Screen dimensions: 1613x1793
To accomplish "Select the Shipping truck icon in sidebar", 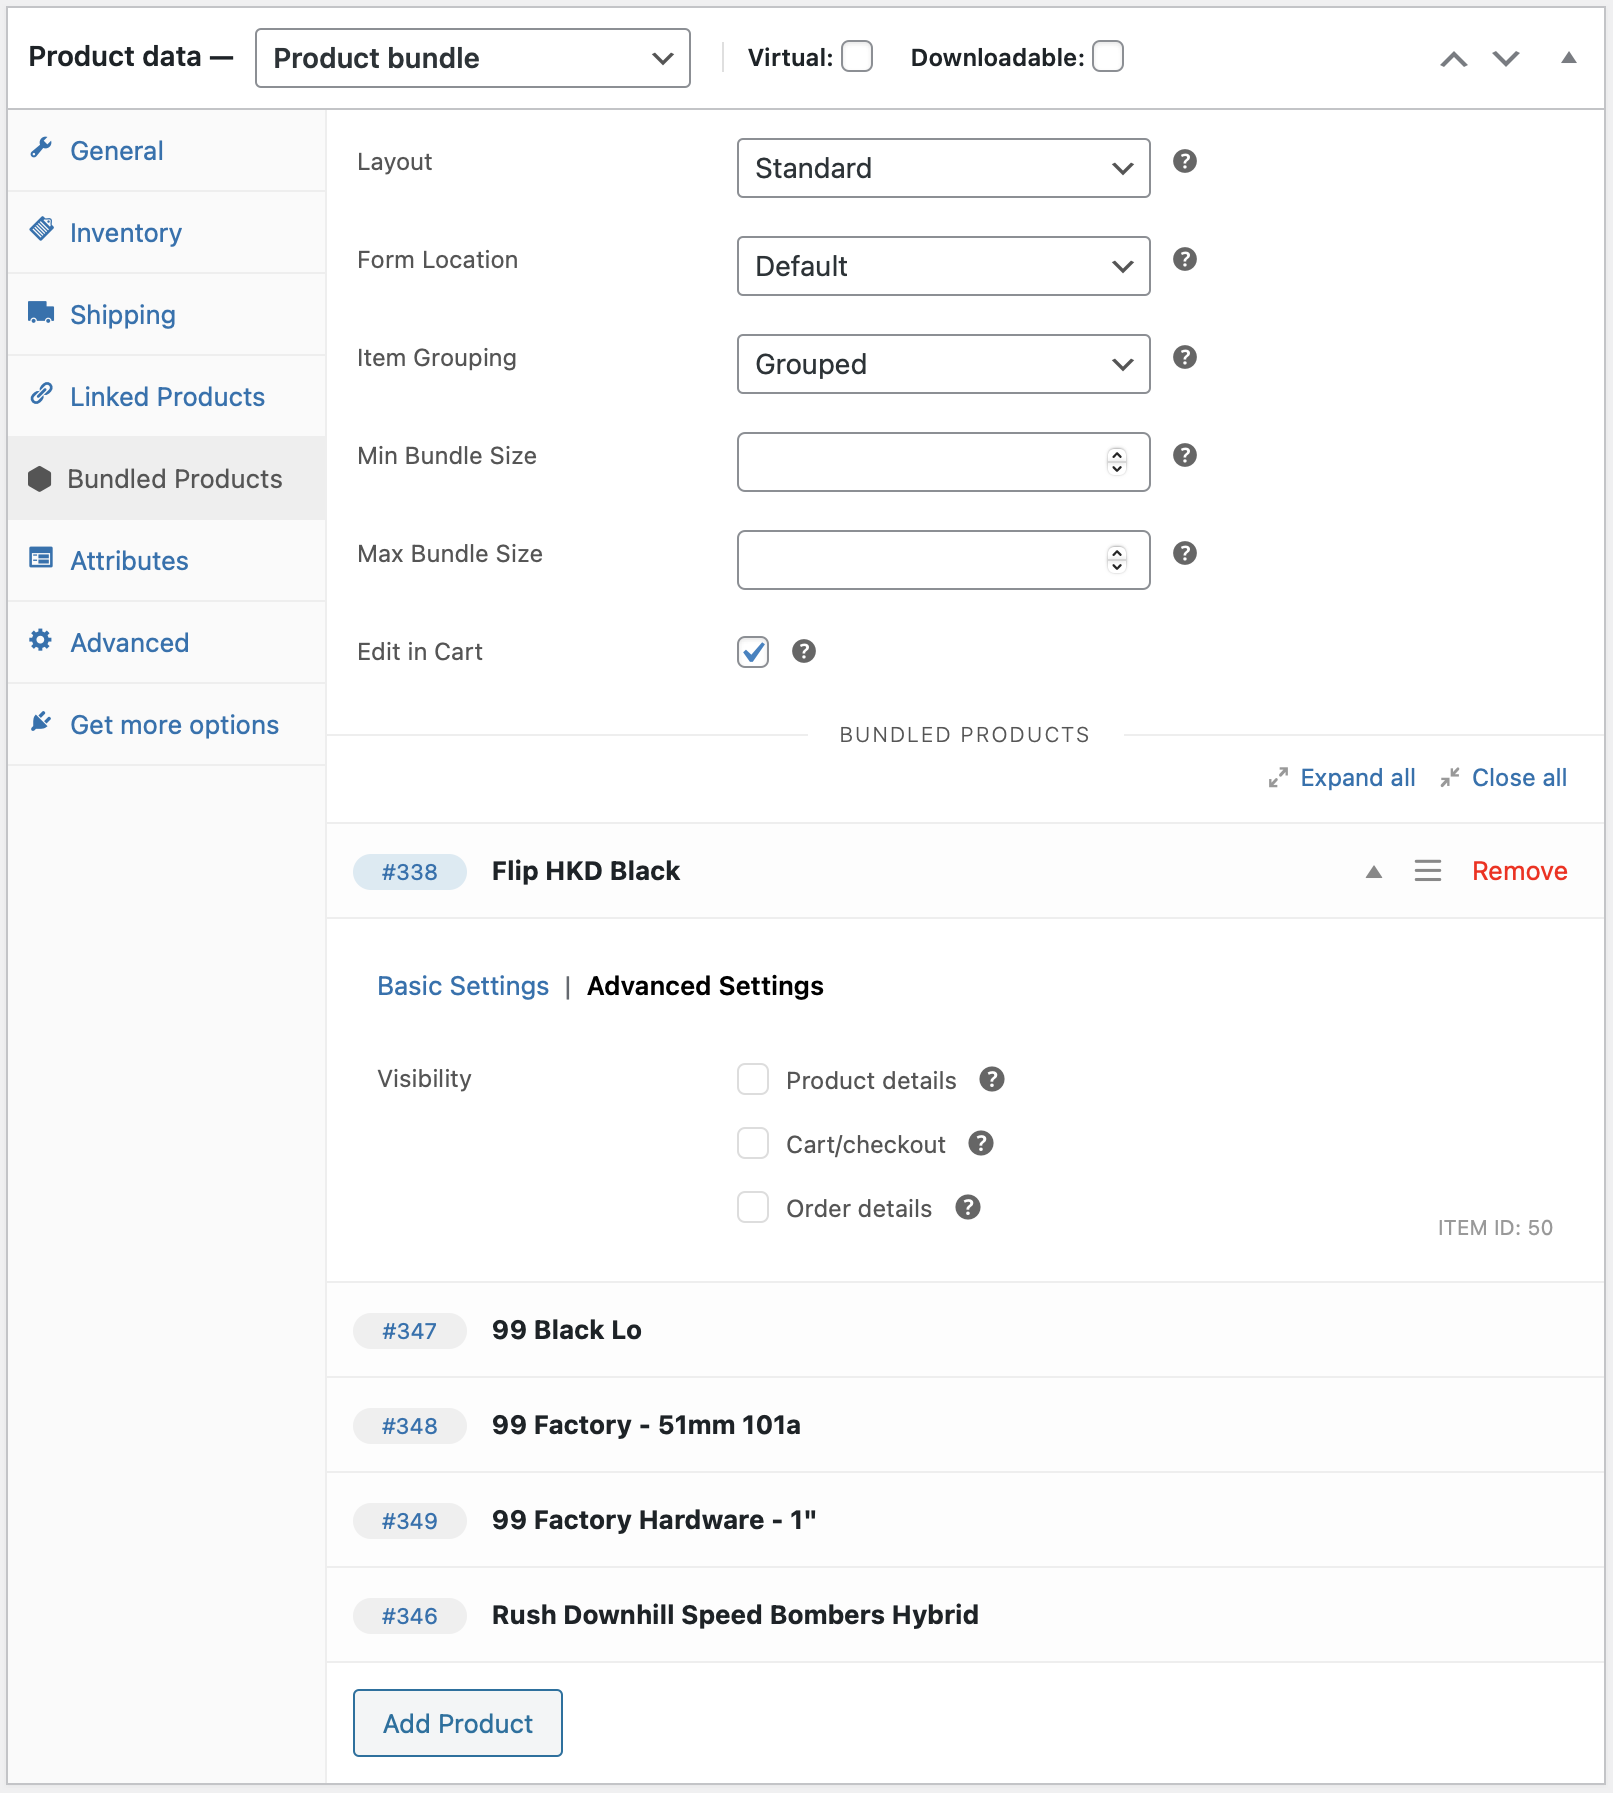I will coord(41,314).
